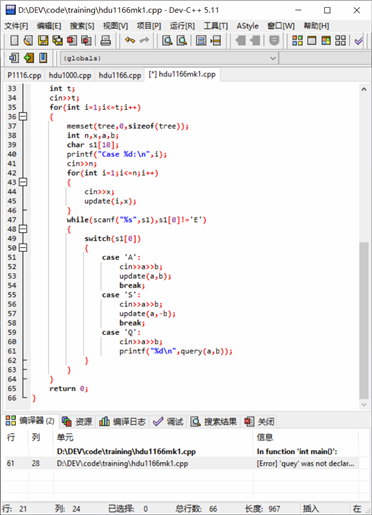The image size is (372, 515).
Task: Collapse the while-loop fold at line 48
Action: [x=23, y=229]
